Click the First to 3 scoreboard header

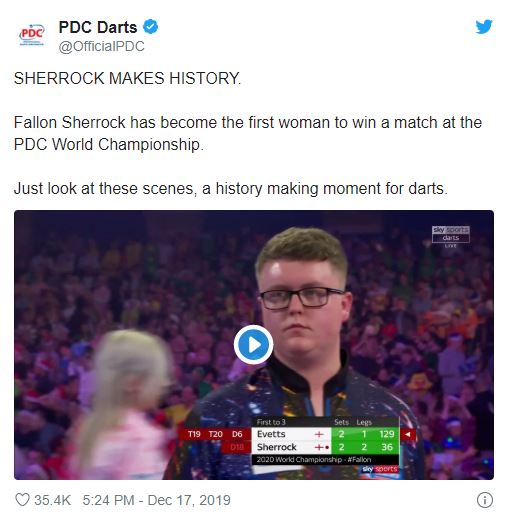pos(271,422)
